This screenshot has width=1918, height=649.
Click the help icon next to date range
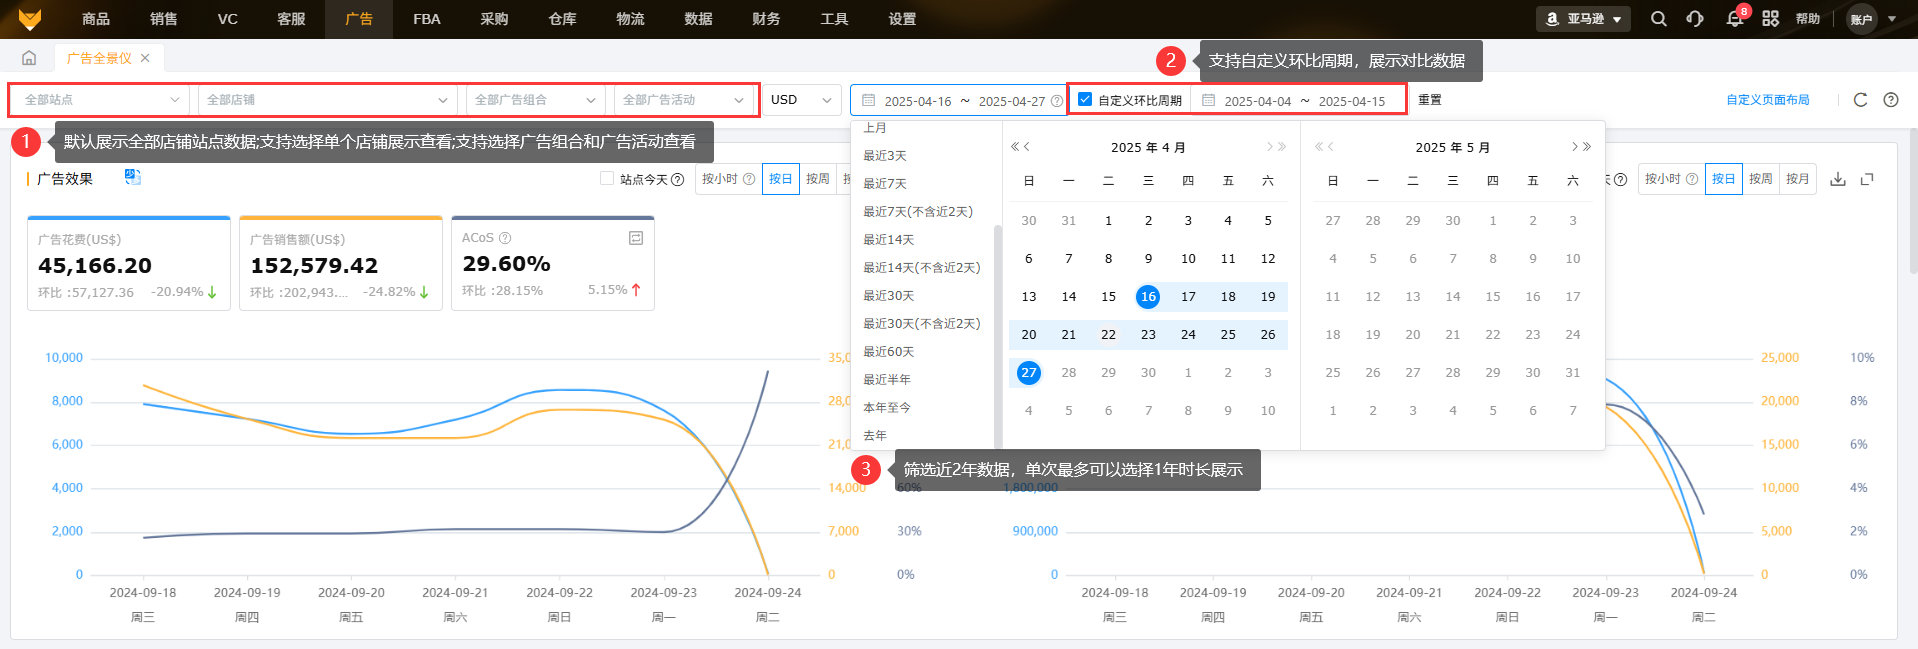tap(1057, 101)
